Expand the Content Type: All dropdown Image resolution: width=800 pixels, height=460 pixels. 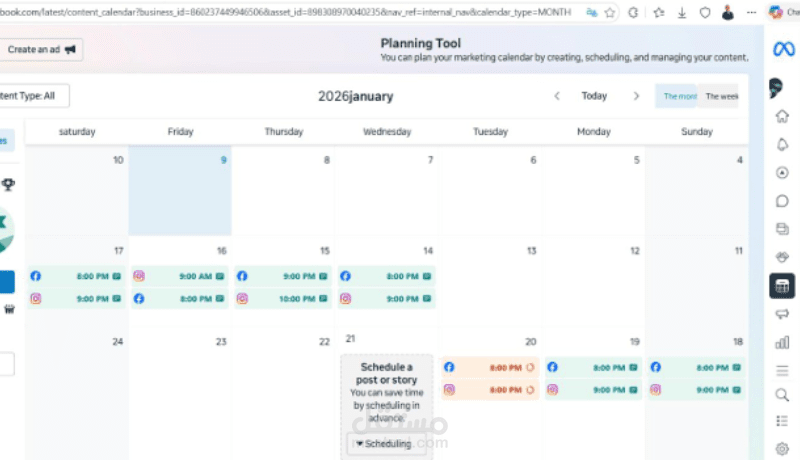34,96
